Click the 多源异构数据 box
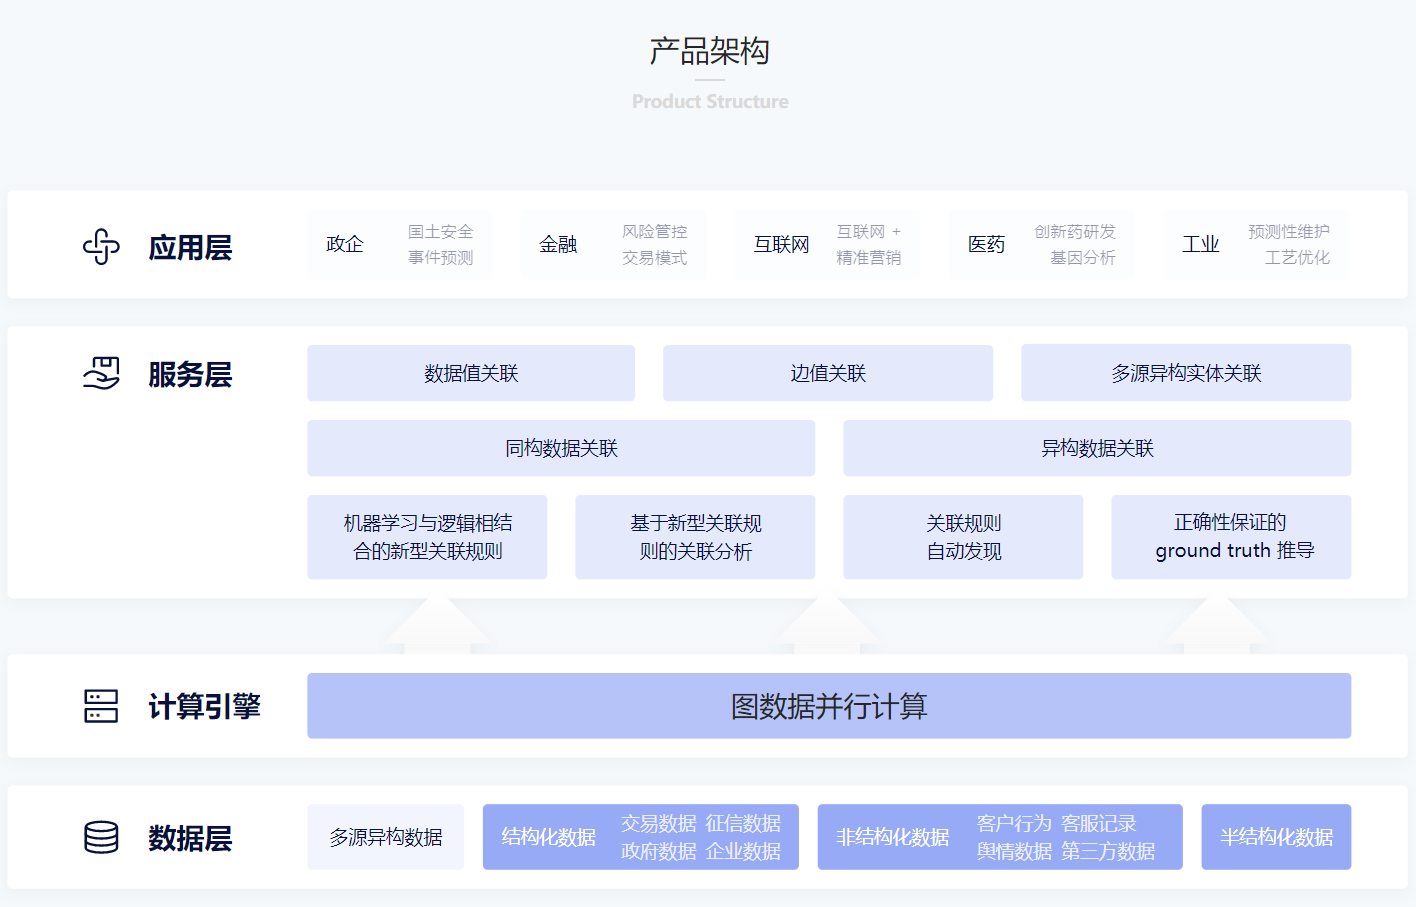The image size is (1416, 907). click(386, 837)
